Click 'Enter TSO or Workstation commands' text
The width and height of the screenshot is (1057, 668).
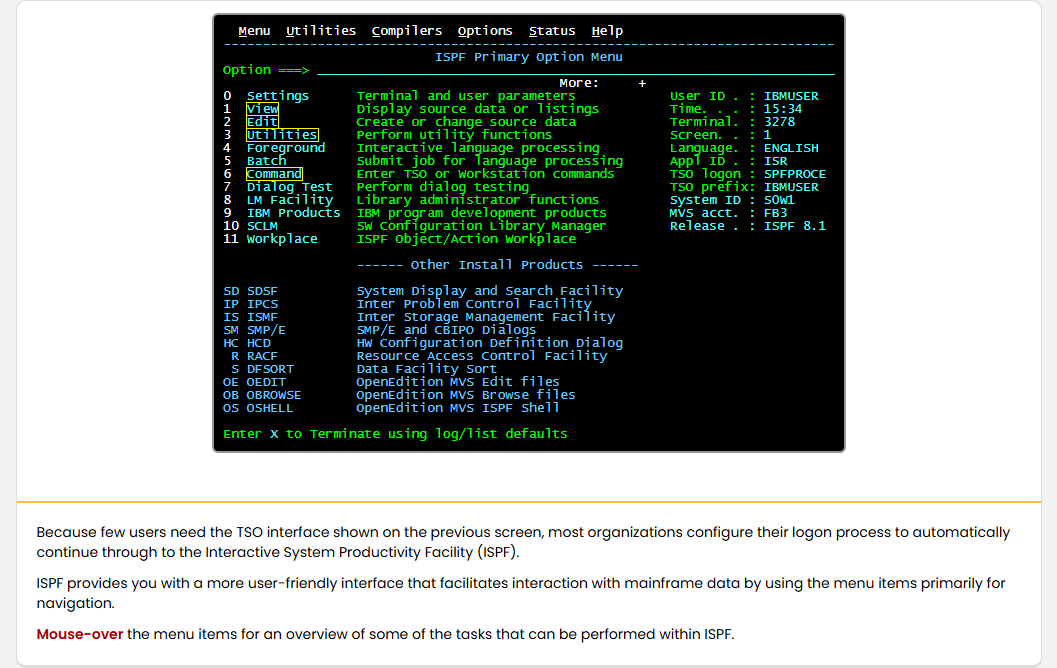click(485, 174)
